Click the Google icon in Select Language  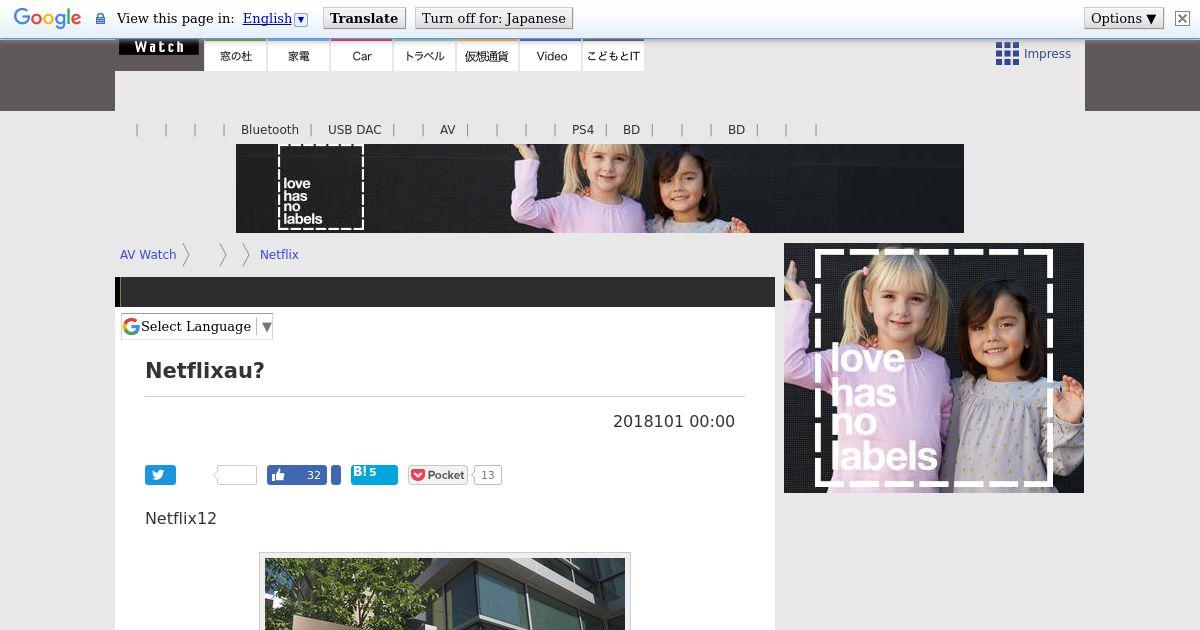[x=131, y=326]
